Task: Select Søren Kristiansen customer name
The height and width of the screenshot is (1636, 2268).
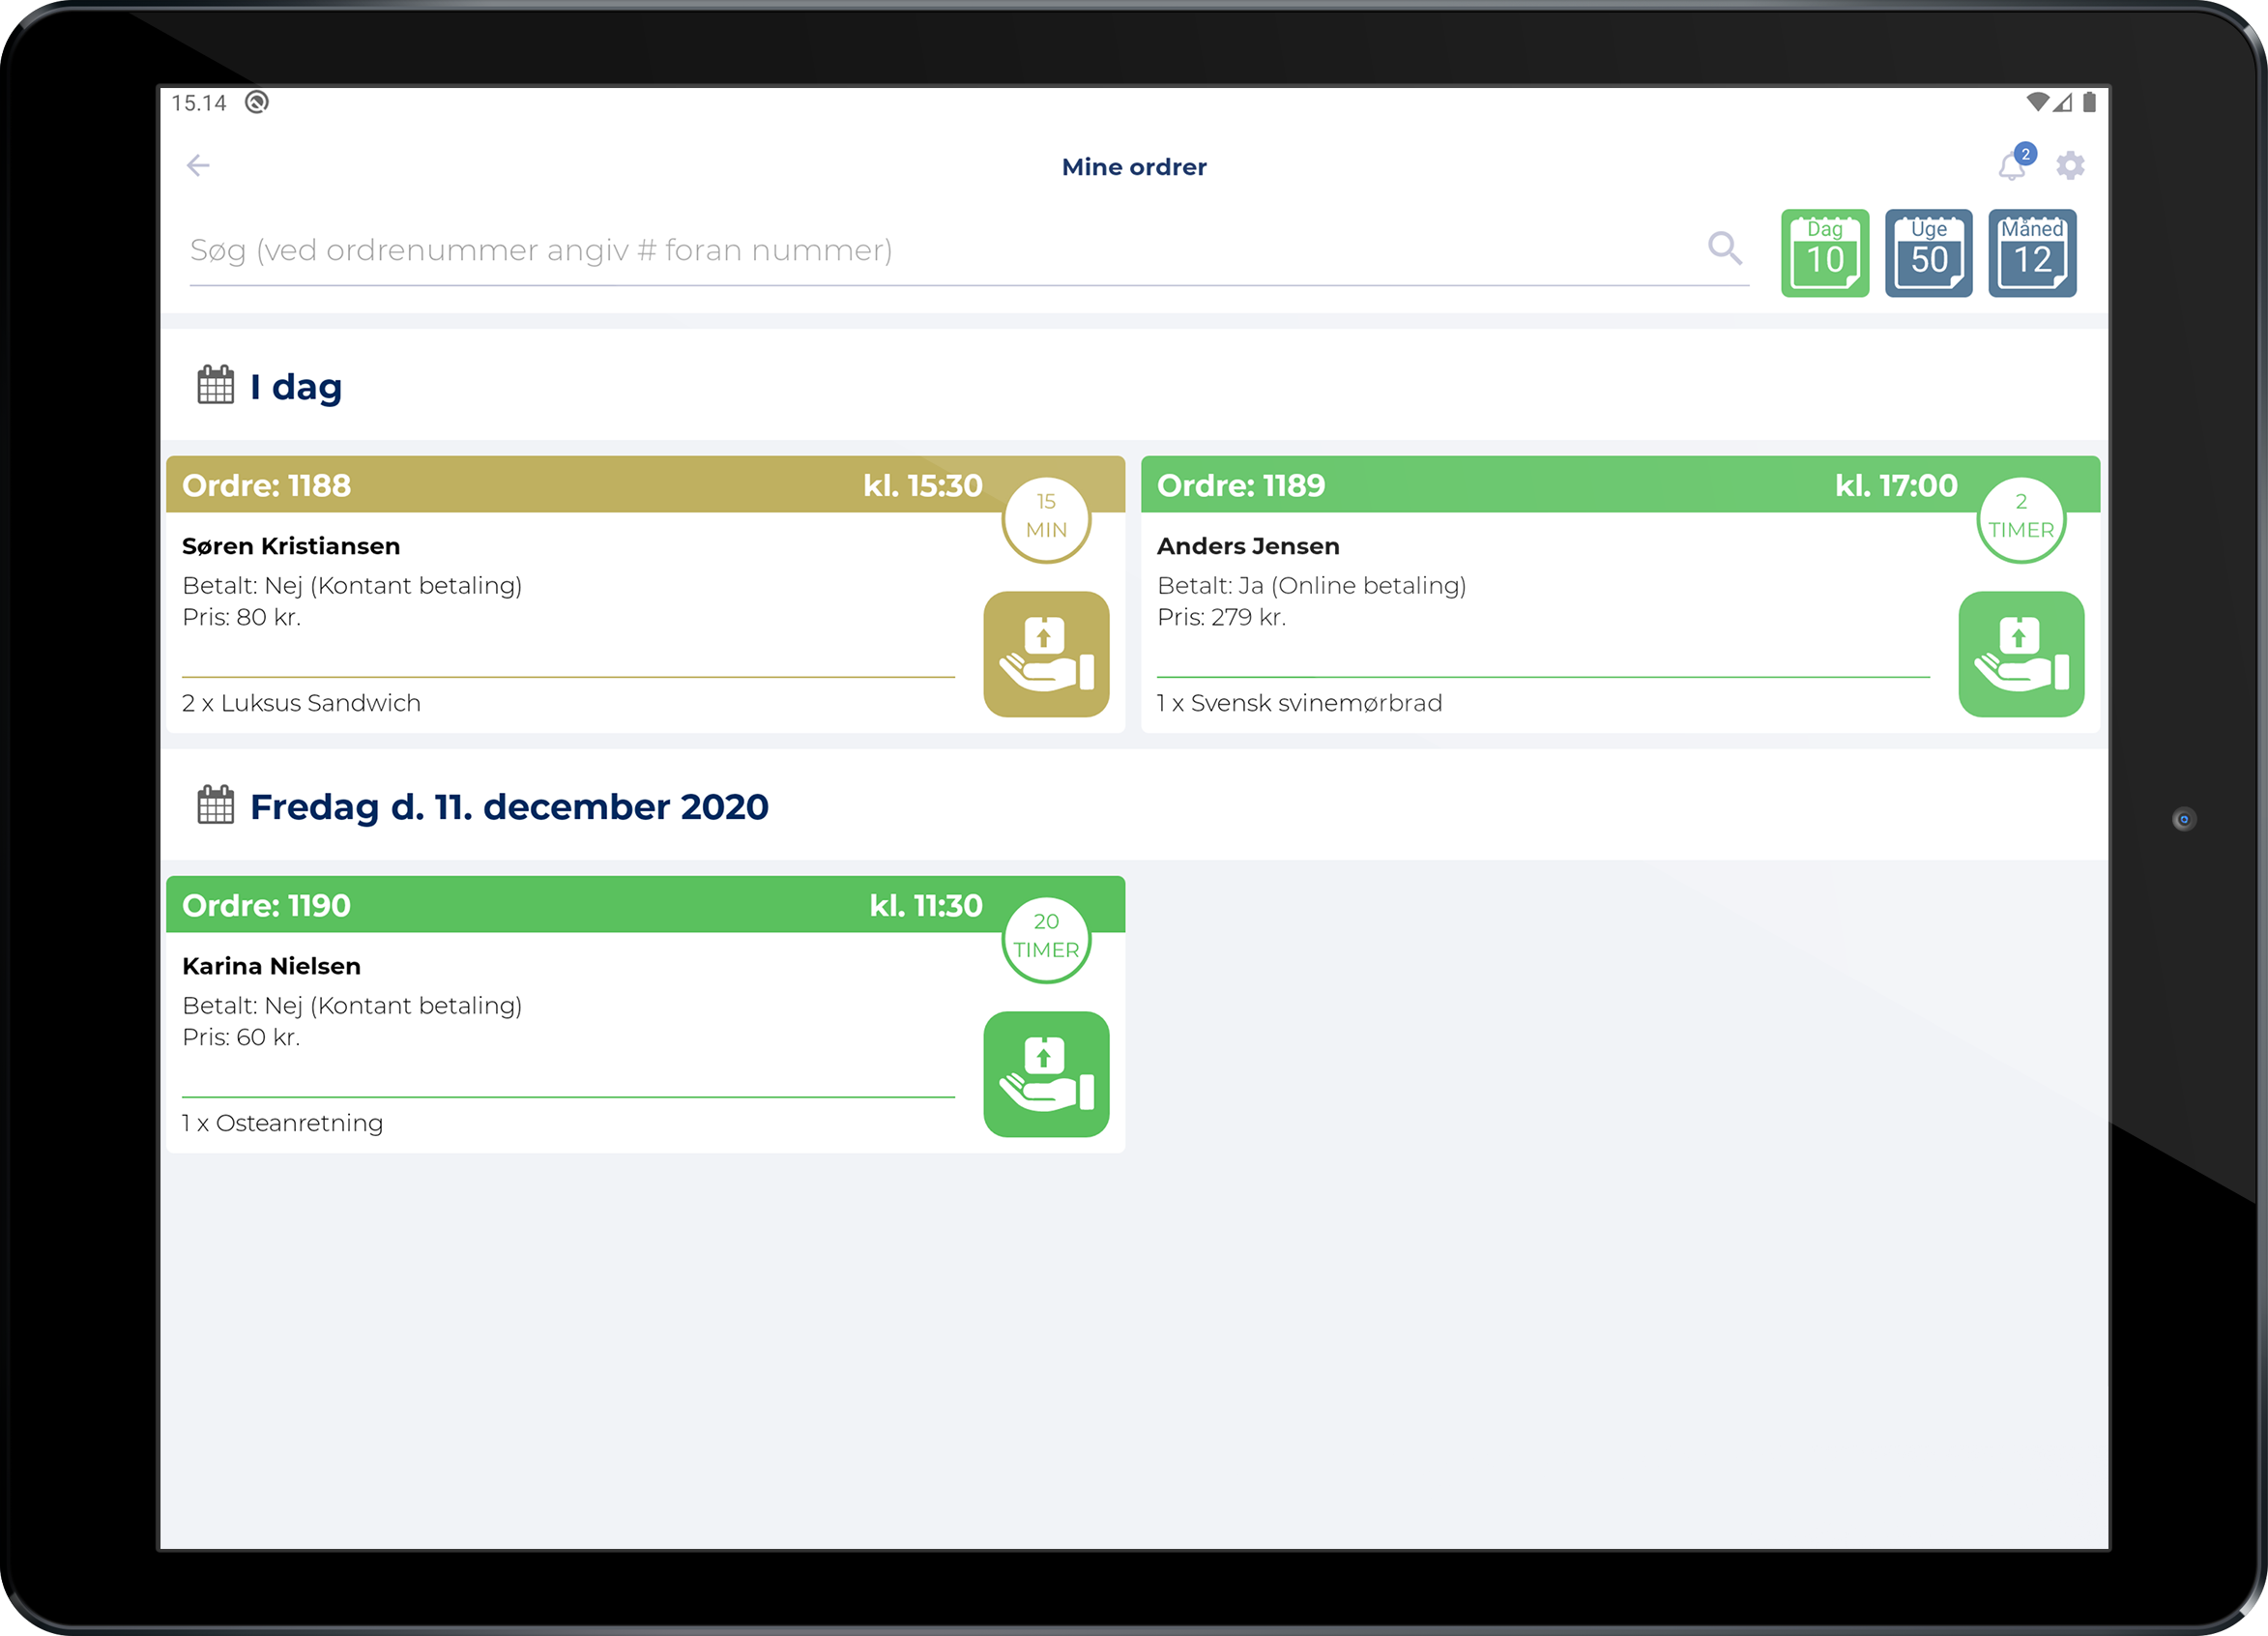Action: 291,546
